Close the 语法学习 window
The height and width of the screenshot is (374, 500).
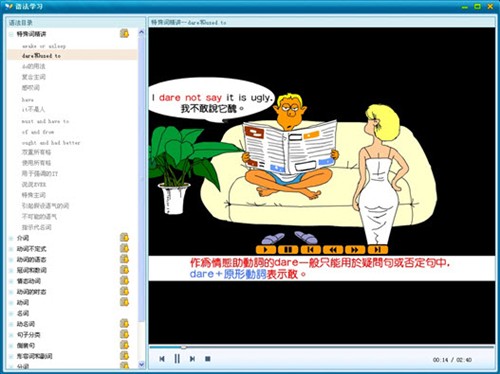click(490, 6)
